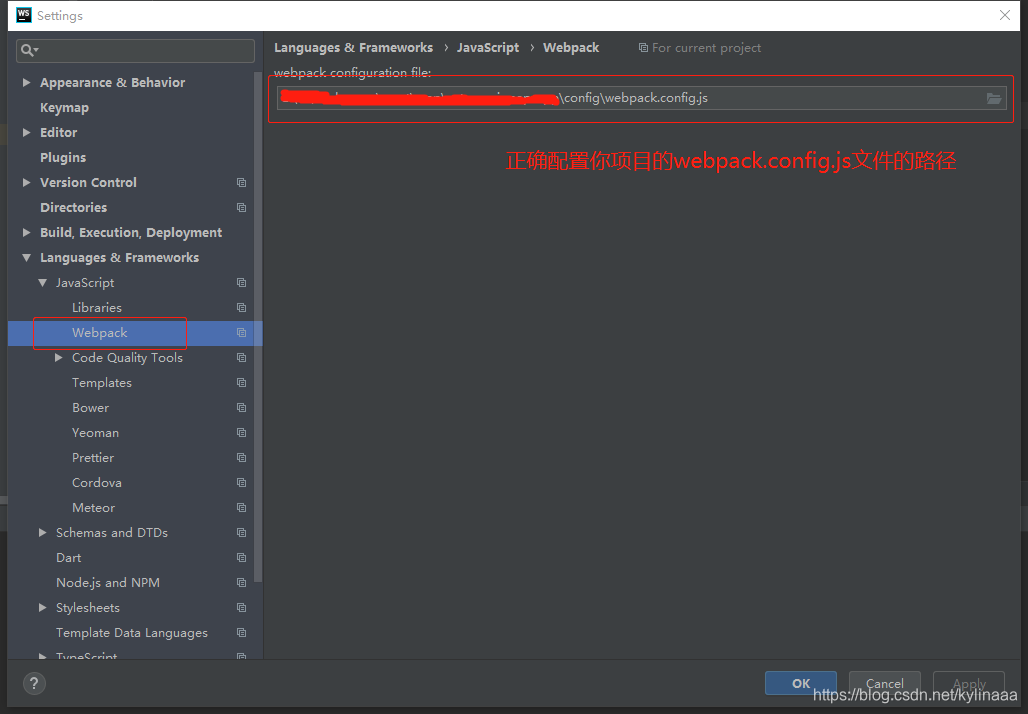The height and width of the screenshot is (714, 1028).
Task: Click the For current project icon in header
Action: (643, 48)
